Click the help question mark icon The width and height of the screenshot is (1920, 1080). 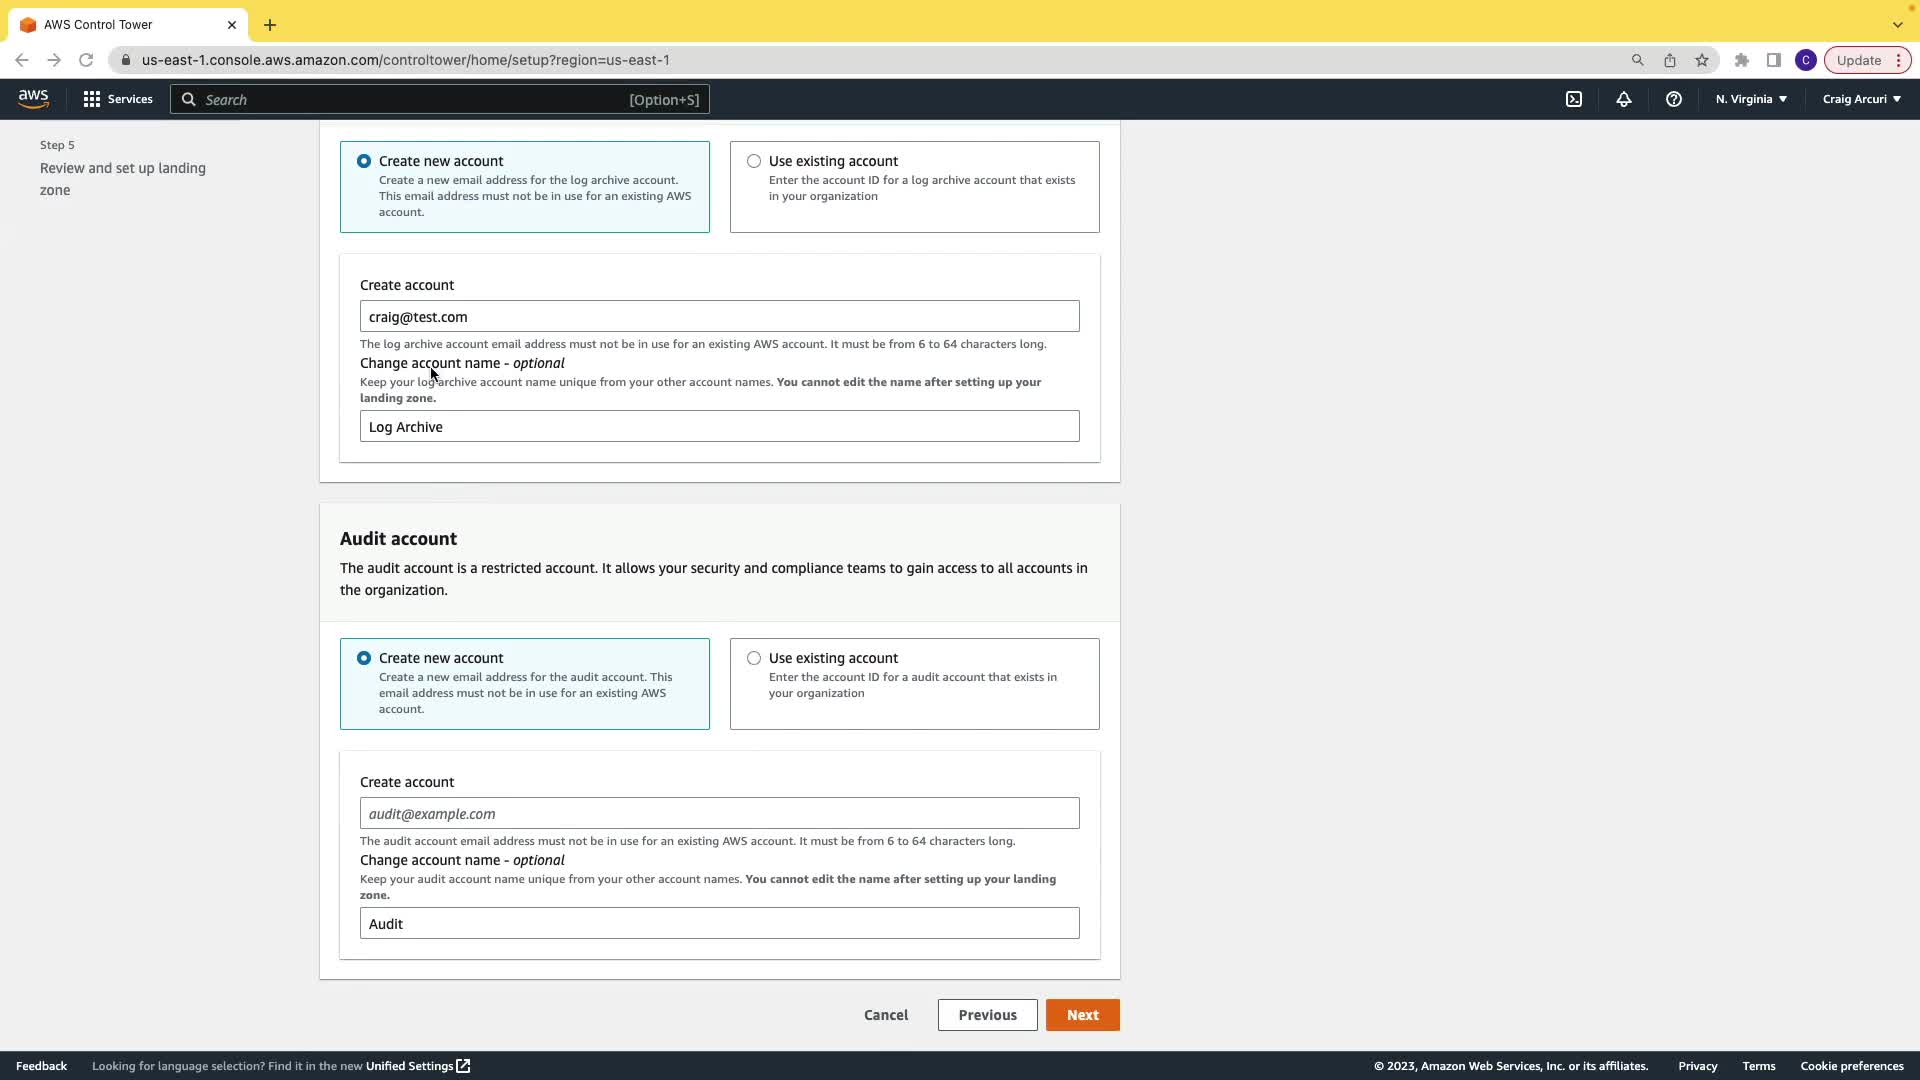tap(1673, 99)
